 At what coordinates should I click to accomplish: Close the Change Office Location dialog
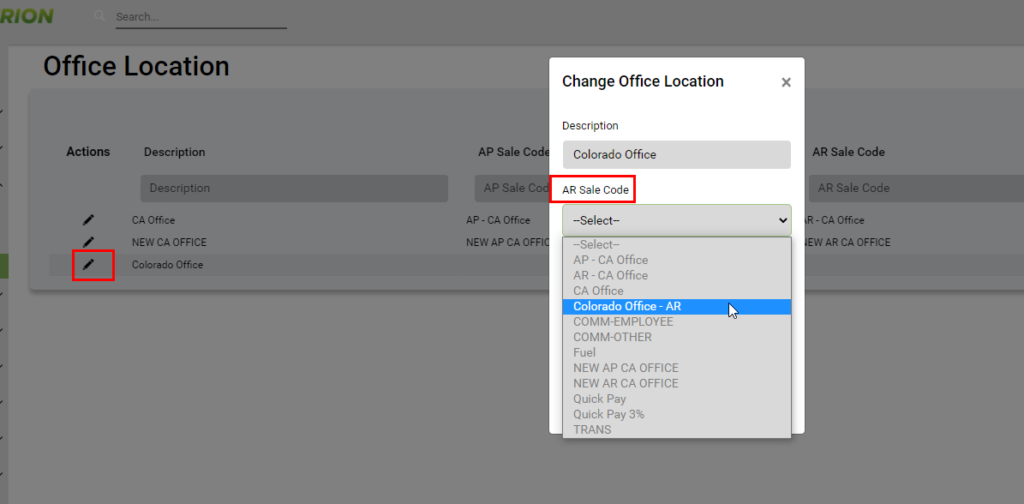tap(786, 82)
